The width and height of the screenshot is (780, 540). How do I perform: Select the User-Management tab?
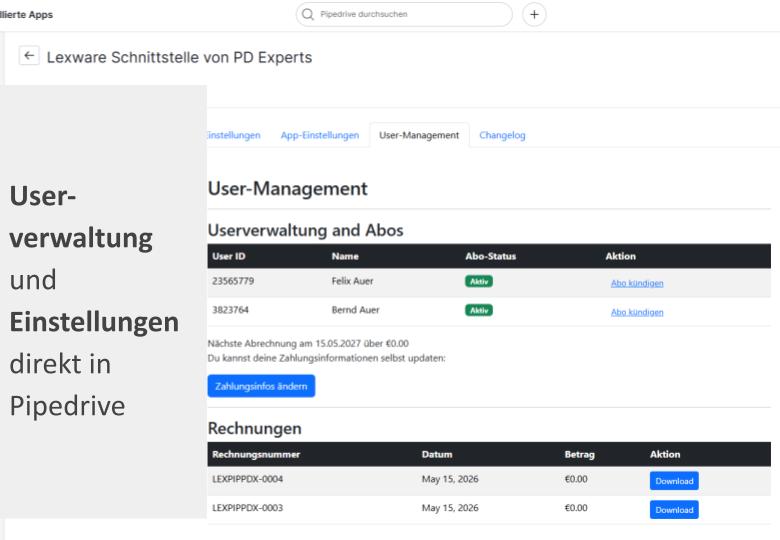tap(419, 135)
